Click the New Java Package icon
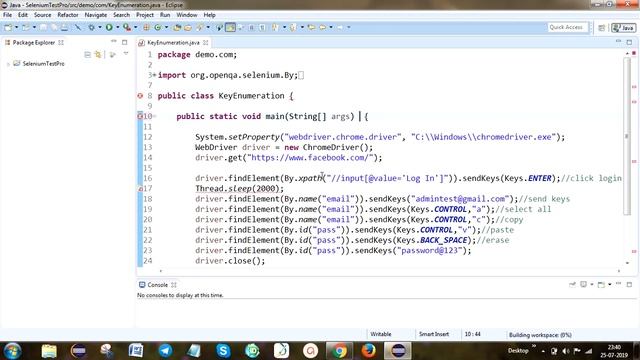 click(x=146, y=27)
